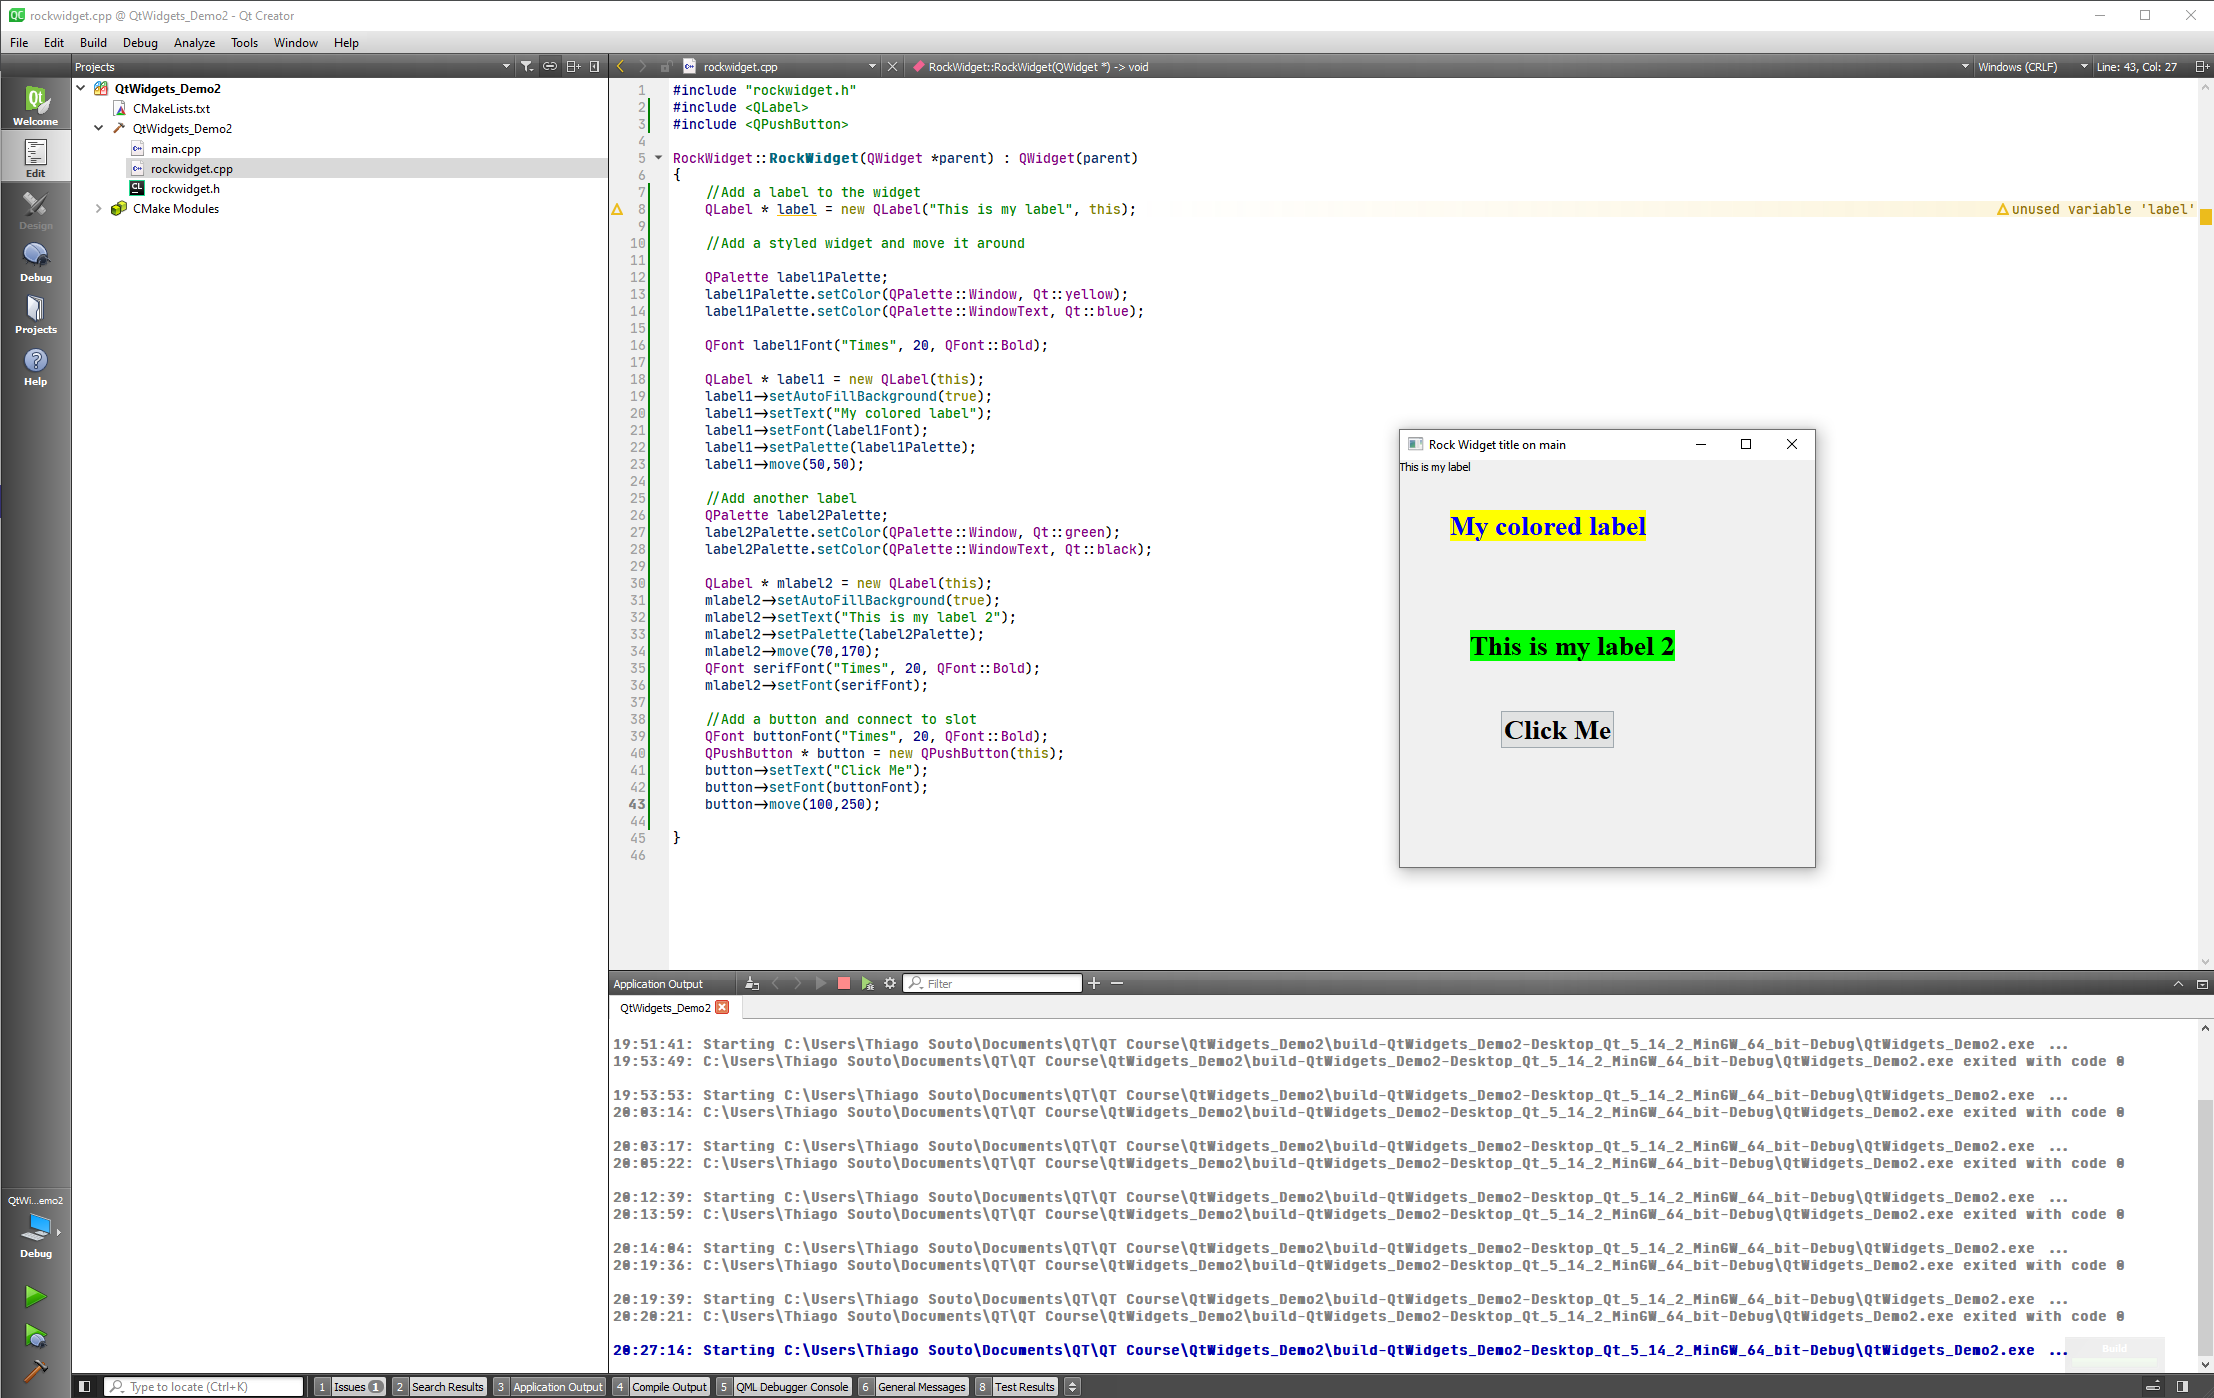Maximize the output pane
This screenshot has width=2214, height=1398.
tap(2178, 984)
